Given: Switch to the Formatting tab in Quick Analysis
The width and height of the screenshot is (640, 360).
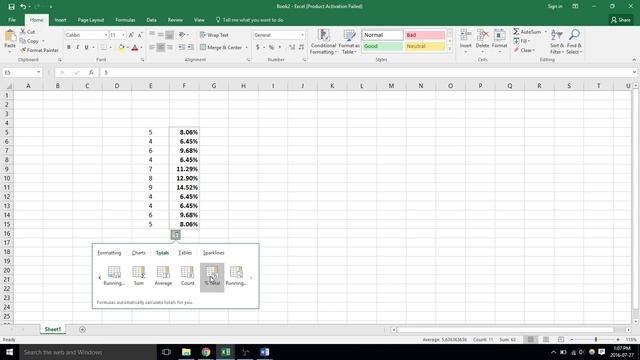Looking at the screenshot, I should point(109,253).
